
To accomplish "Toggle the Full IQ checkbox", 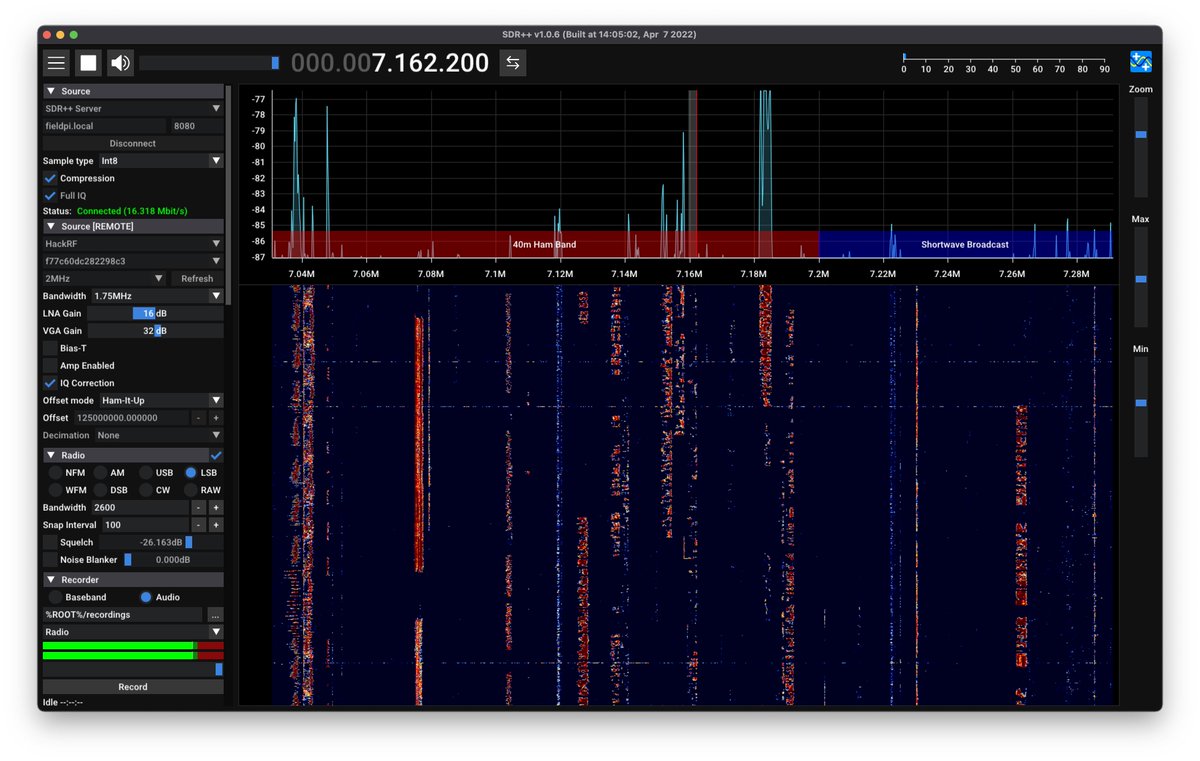I will click(50, 195).
